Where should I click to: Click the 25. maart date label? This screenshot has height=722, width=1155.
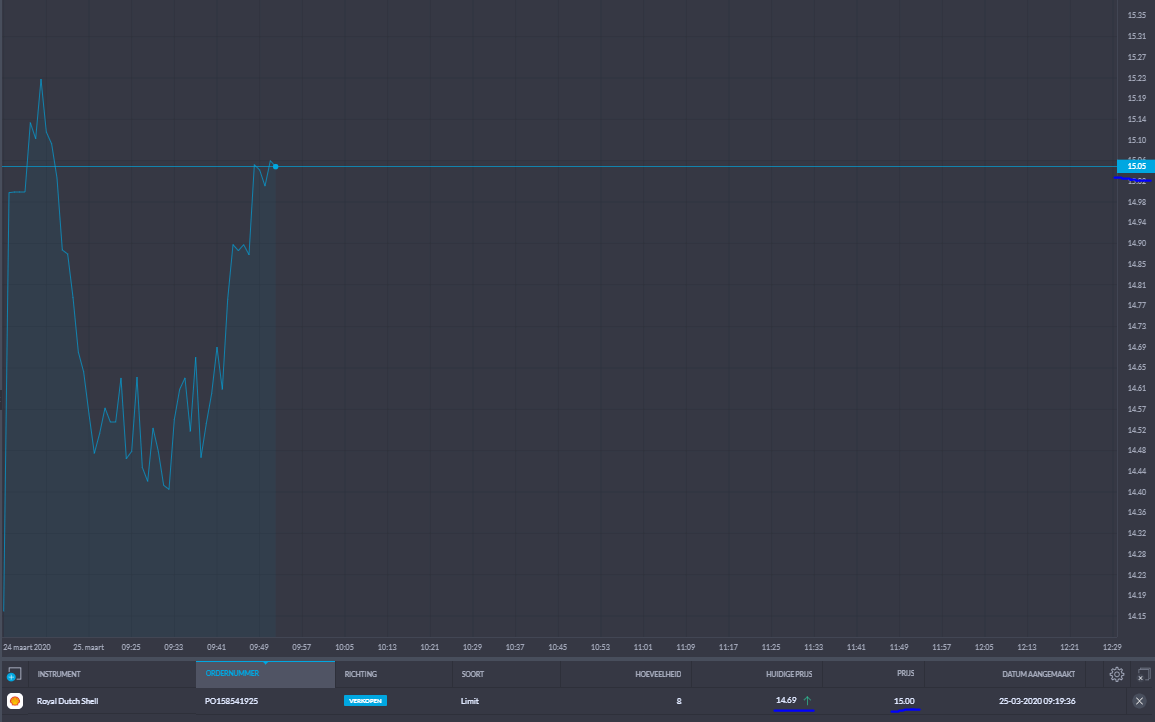point(88,647)
